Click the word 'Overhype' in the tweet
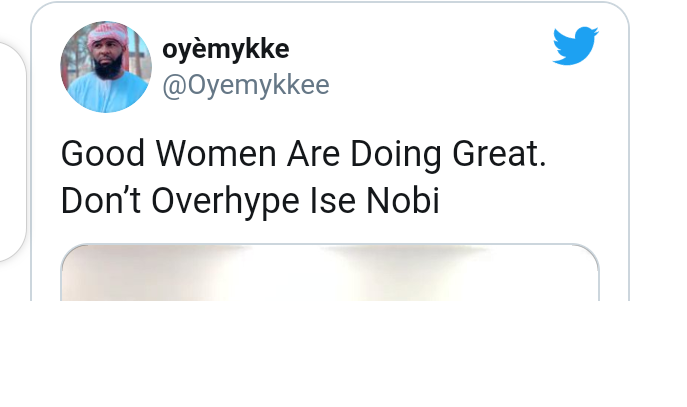The height and width of the screenshot is (407, 687). [x=226, y=202]
